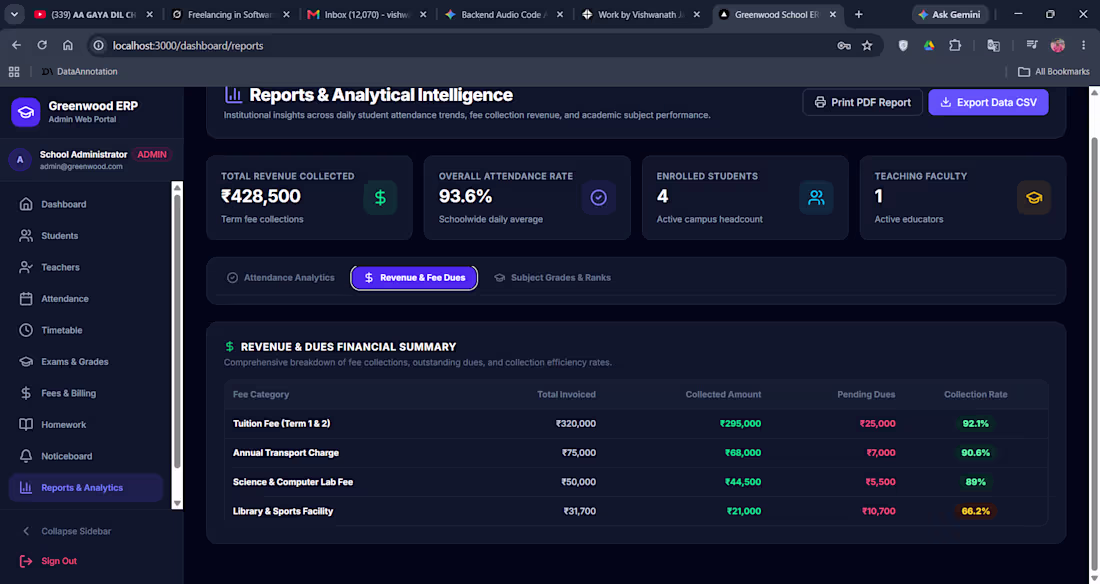The image size is (1100, 584).
Task: Select the Revenue & Fee Dues tab
Action: click(415, 278)
